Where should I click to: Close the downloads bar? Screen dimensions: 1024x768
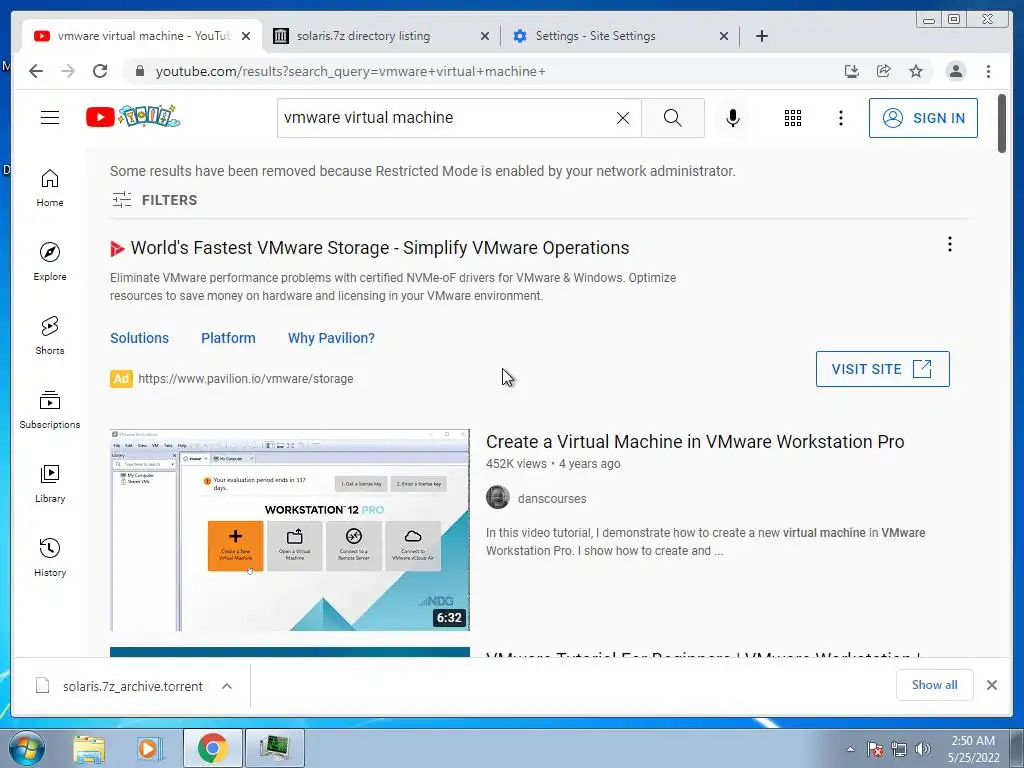(x=991, y=685)
